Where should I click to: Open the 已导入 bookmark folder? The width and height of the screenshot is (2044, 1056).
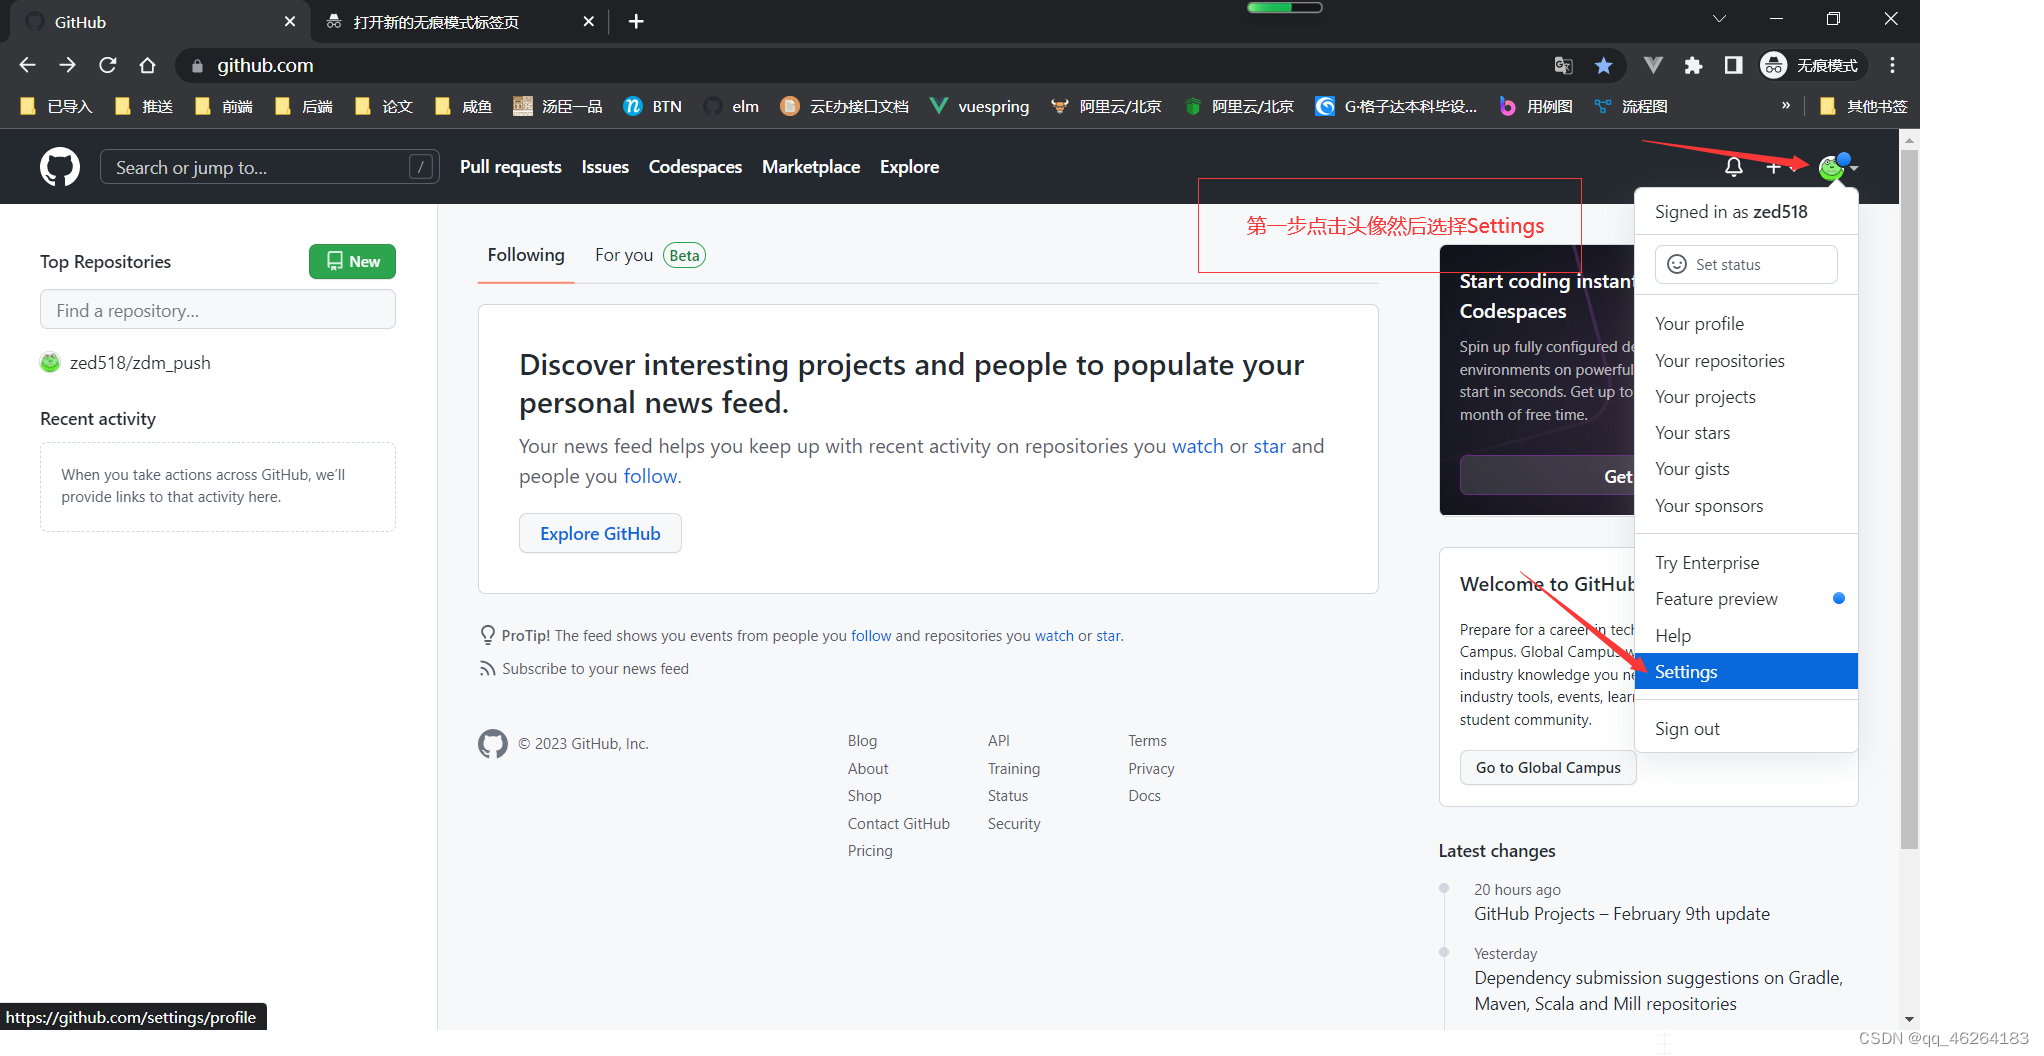[x=56, y=106]
